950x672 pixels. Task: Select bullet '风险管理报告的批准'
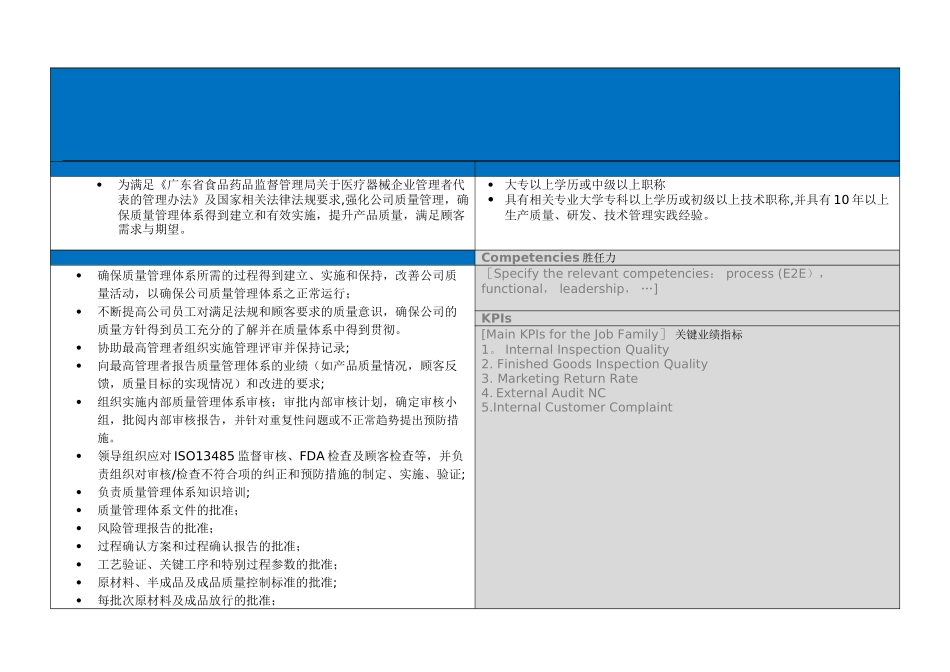(x=156, y=528)
